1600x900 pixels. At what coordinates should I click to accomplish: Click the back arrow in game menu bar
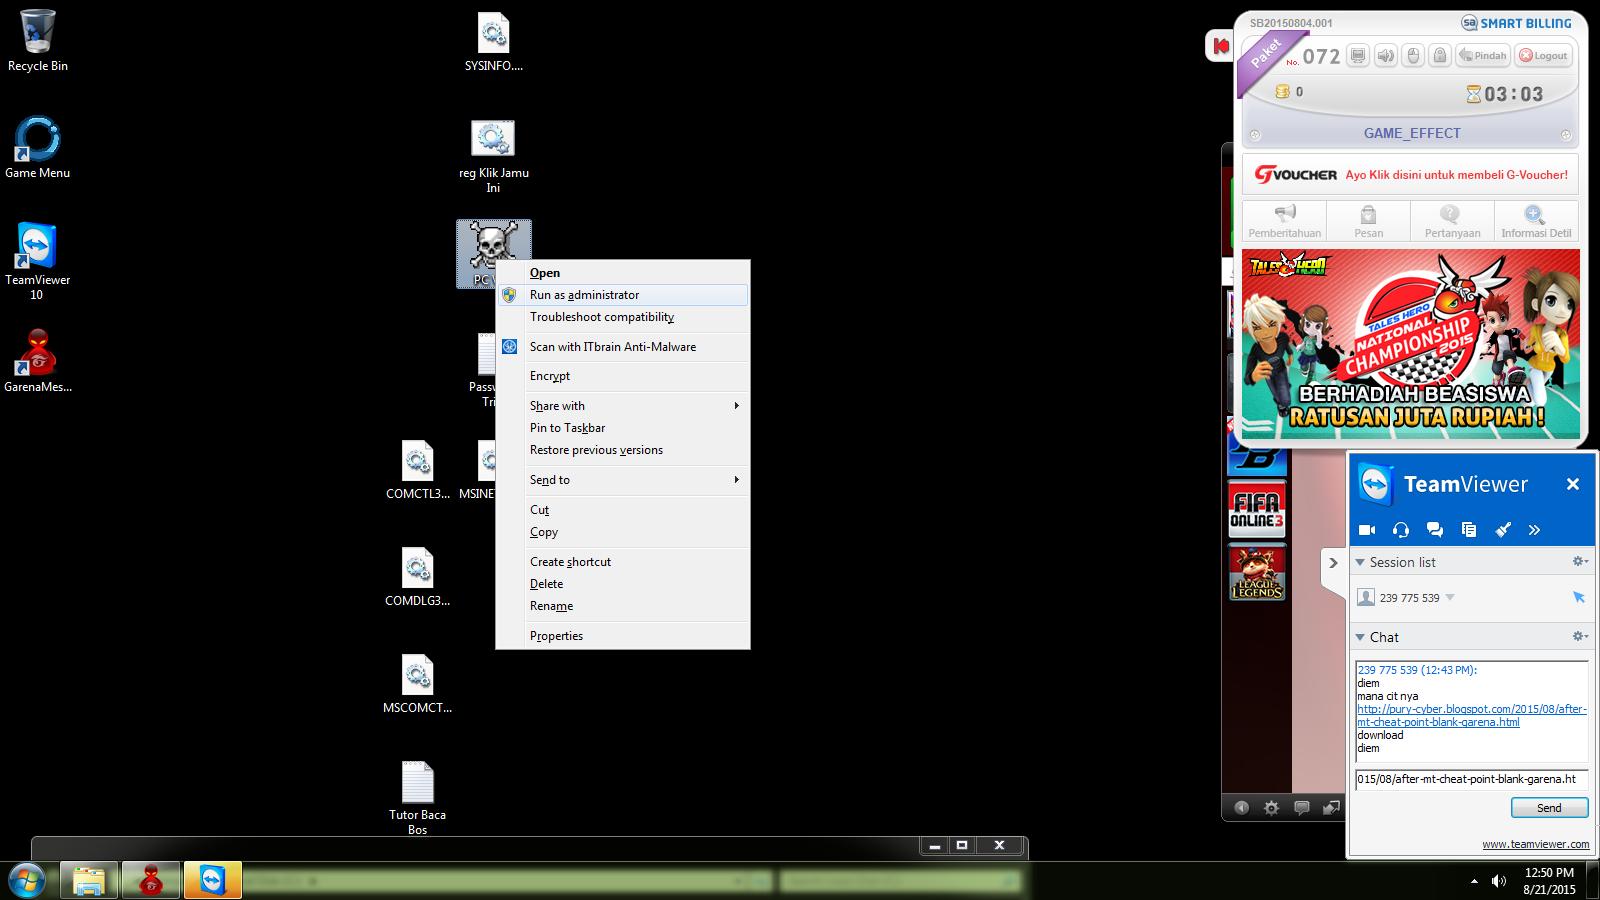[1241, 808]
